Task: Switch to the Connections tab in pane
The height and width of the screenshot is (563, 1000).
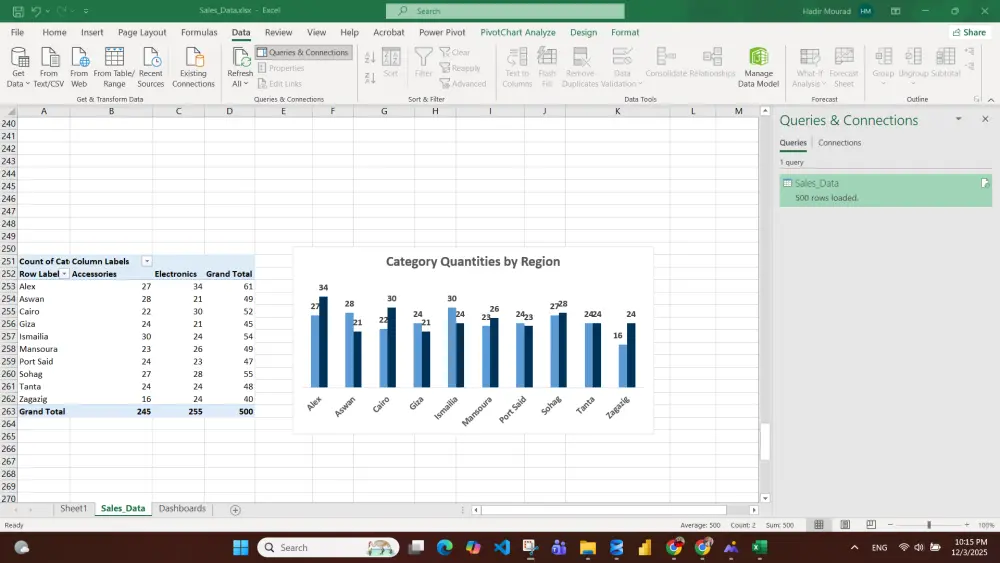Action: point(839,143)
